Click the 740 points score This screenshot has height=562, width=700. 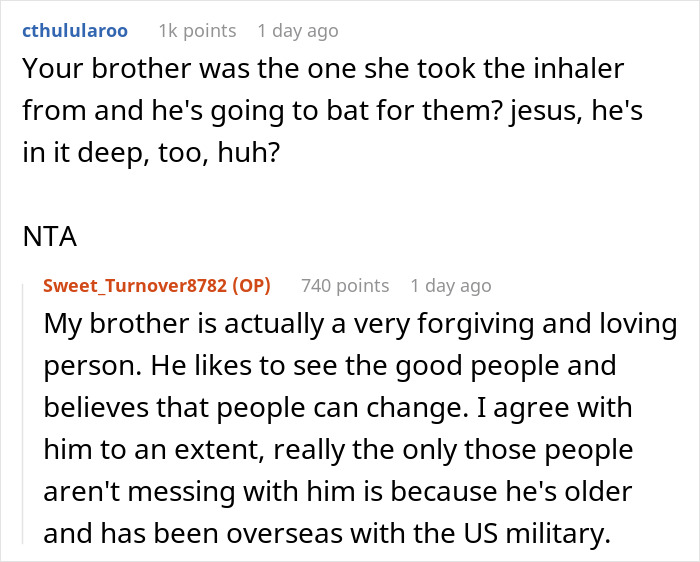click(345, 286)
